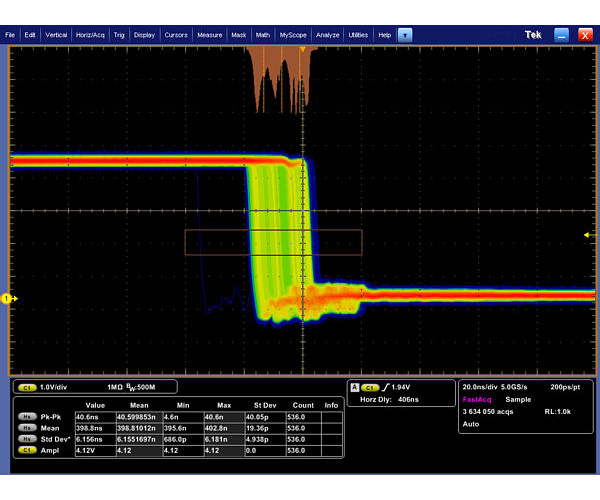This screenshot has height=500, width=600.
Task: Click the Info column header
Action: pos(331,405)
